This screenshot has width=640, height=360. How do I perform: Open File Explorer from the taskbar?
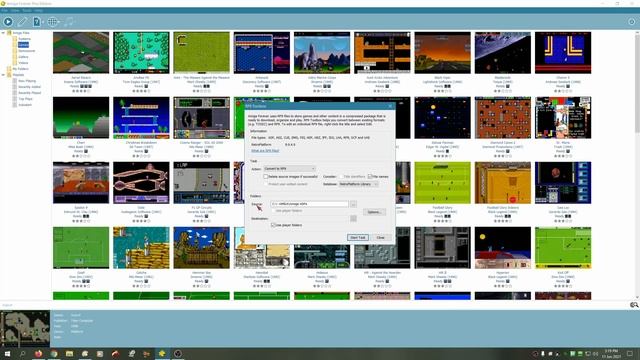point(69,353)
